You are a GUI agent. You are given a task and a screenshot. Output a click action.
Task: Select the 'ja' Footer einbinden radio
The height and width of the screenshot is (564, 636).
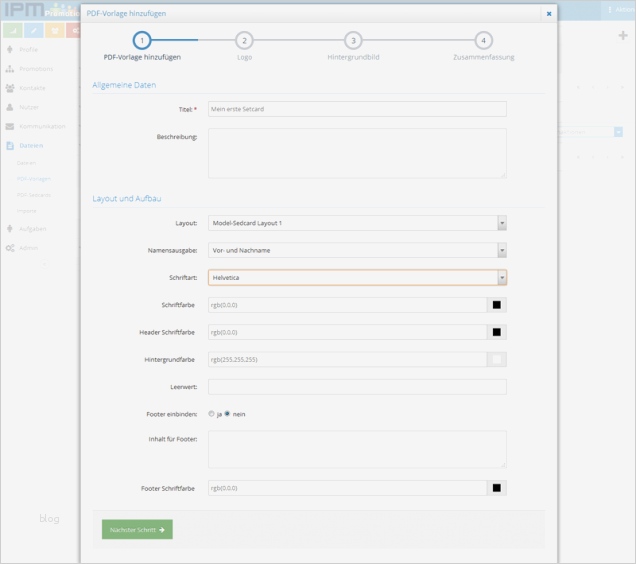pos(211,414)
